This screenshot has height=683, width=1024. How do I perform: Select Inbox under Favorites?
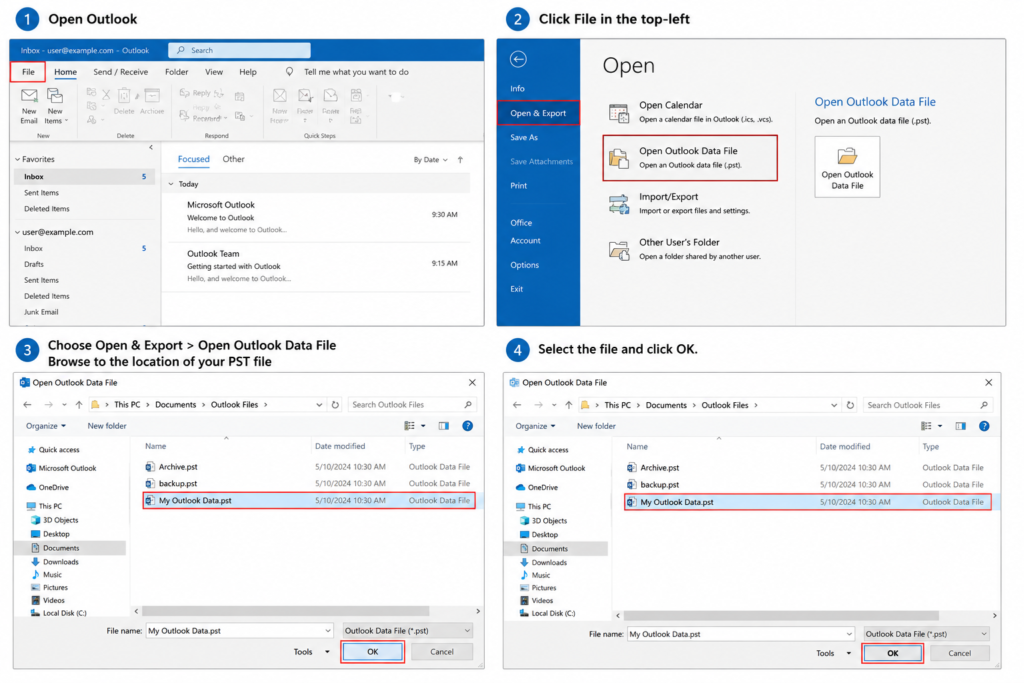(83, 176)
